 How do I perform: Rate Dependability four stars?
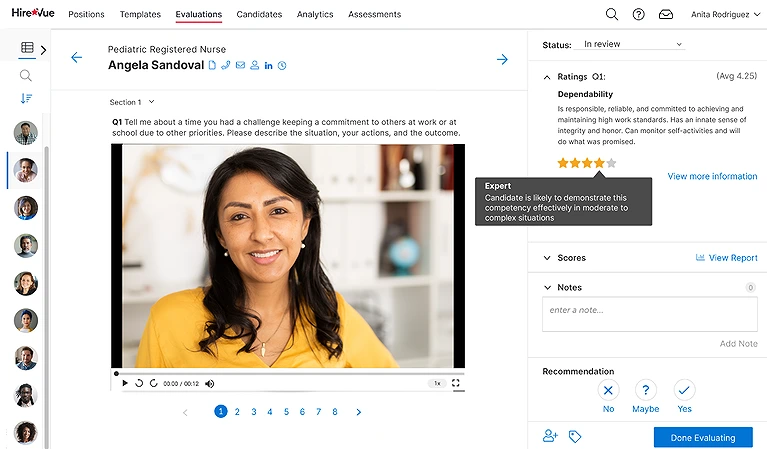pyautogui.click(x=599, y=163)
